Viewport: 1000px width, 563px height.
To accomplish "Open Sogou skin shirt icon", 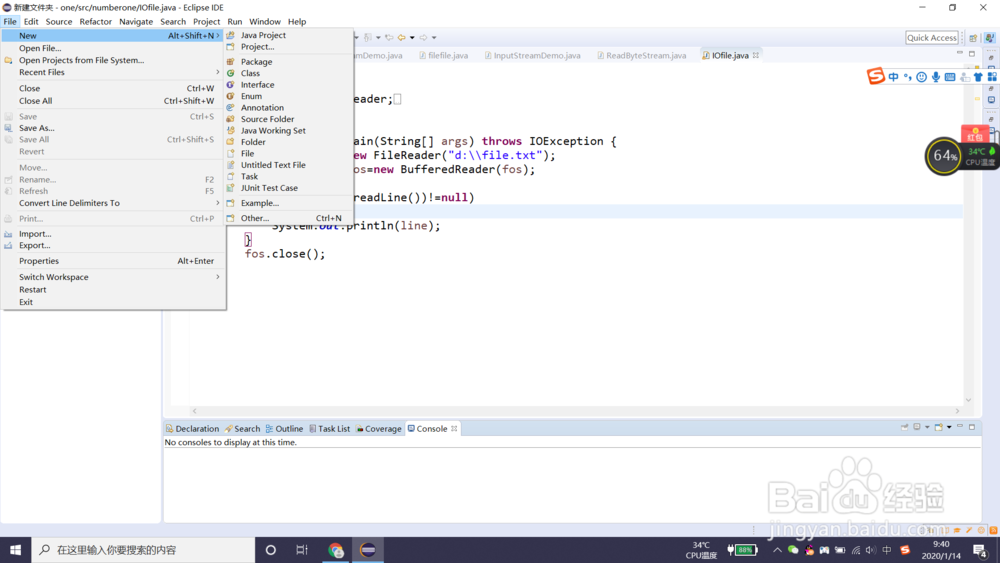I will pyautogui.click(x=978, y=77).
